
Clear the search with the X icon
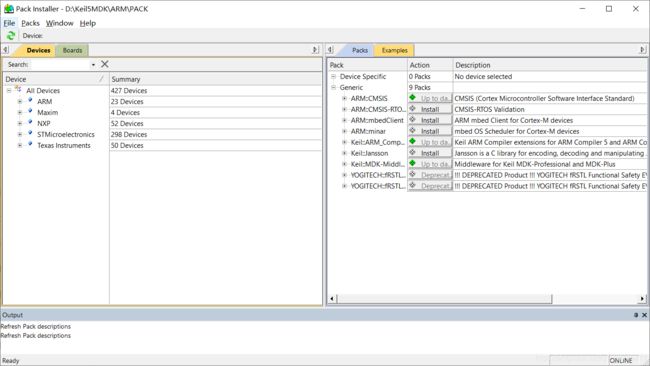[104, 64]
